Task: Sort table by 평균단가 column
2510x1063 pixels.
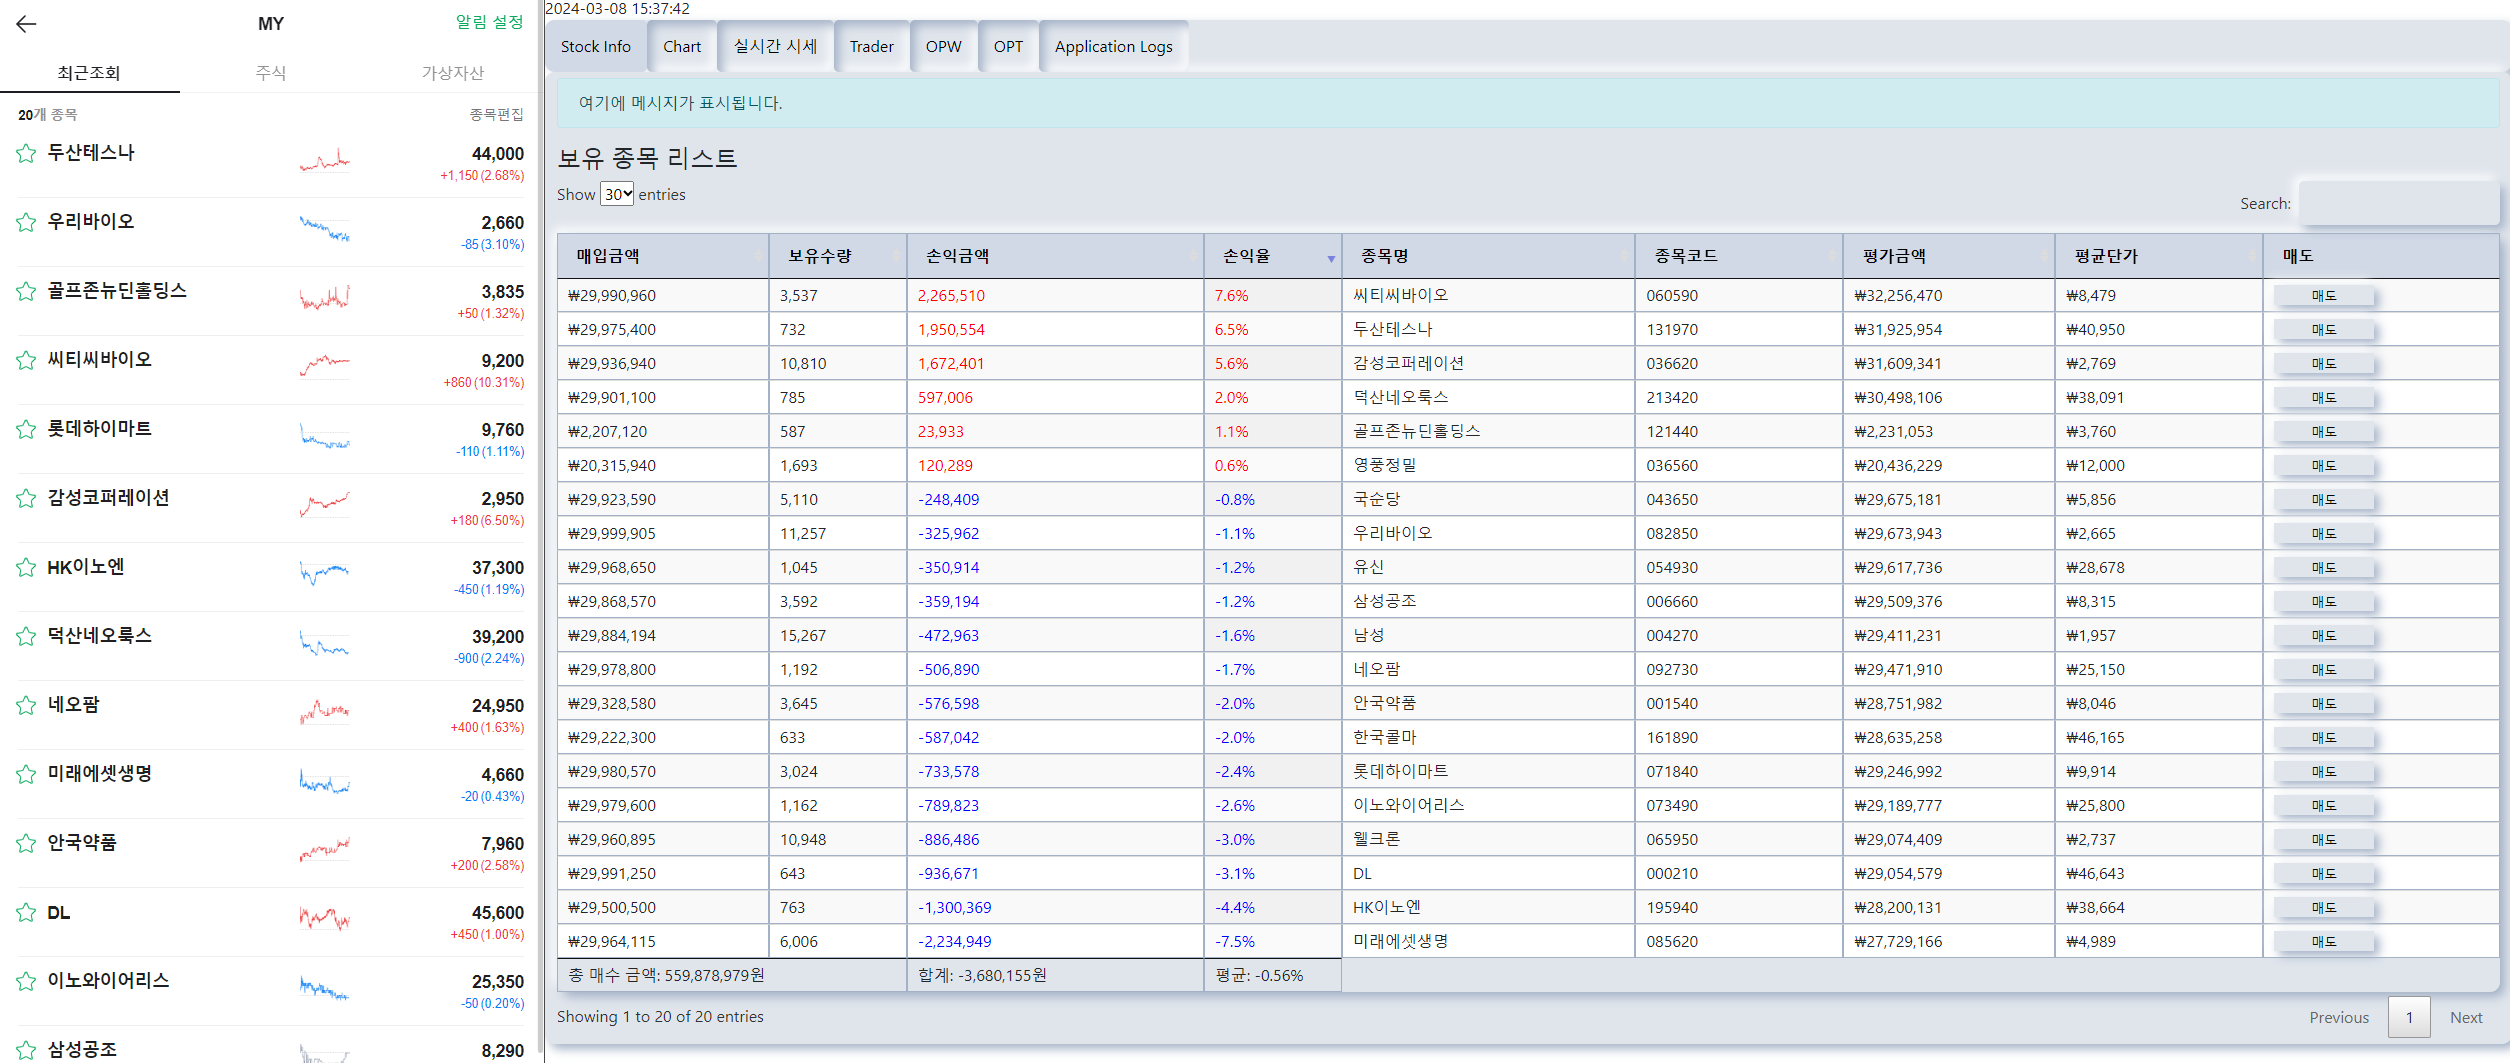Action: click(x=2158, y=256)
